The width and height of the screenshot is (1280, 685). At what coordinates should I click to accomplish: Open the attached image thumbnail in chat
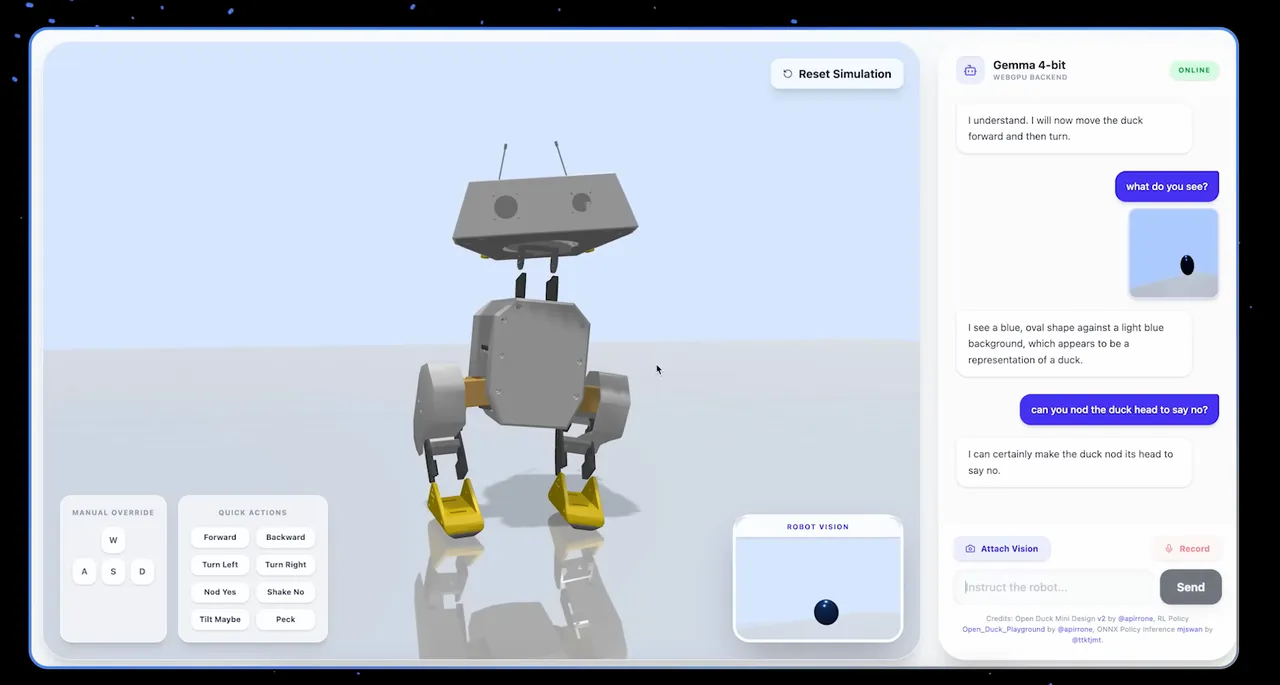(1173, 253)
